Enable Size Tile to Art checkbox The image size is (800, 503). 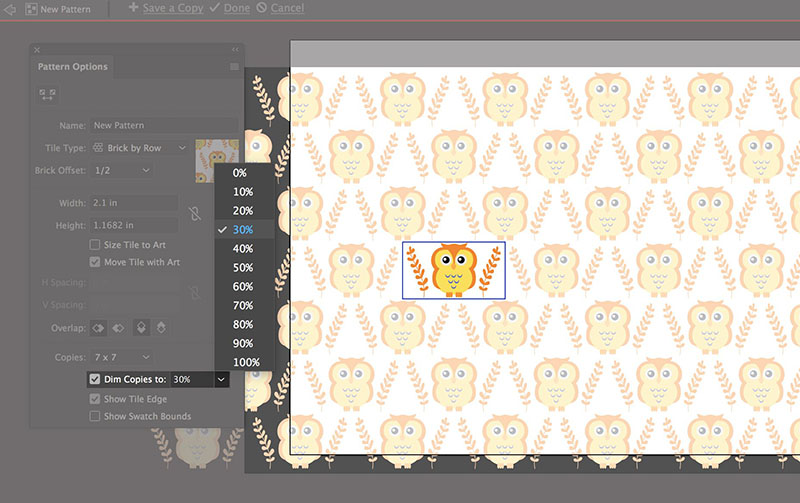(x=94, y=245)
